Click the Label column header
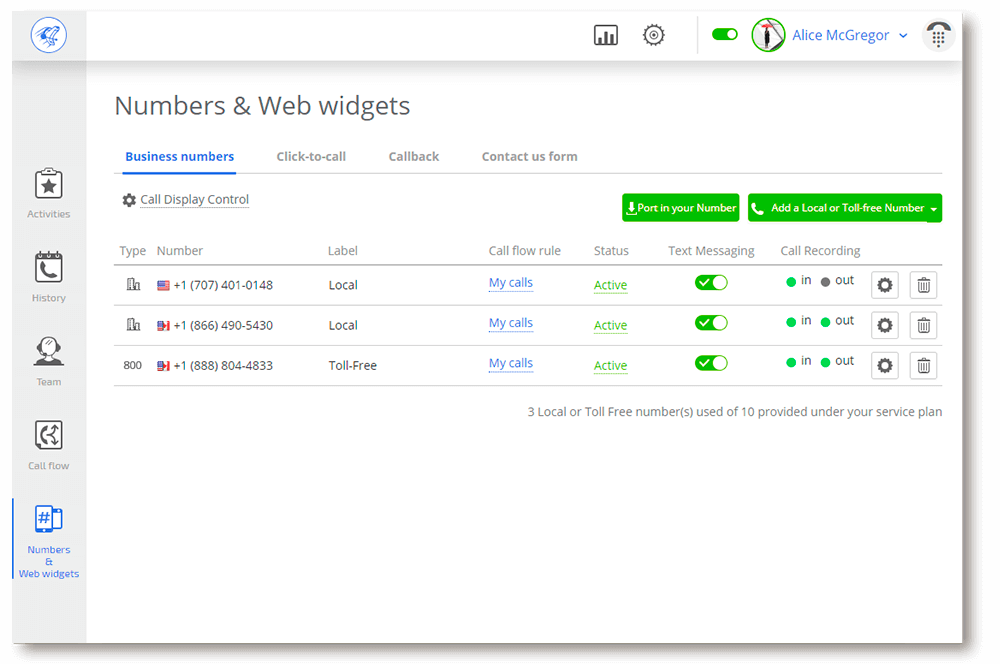The height and width of the screenshot is (664, 1000). click(342, 251)
